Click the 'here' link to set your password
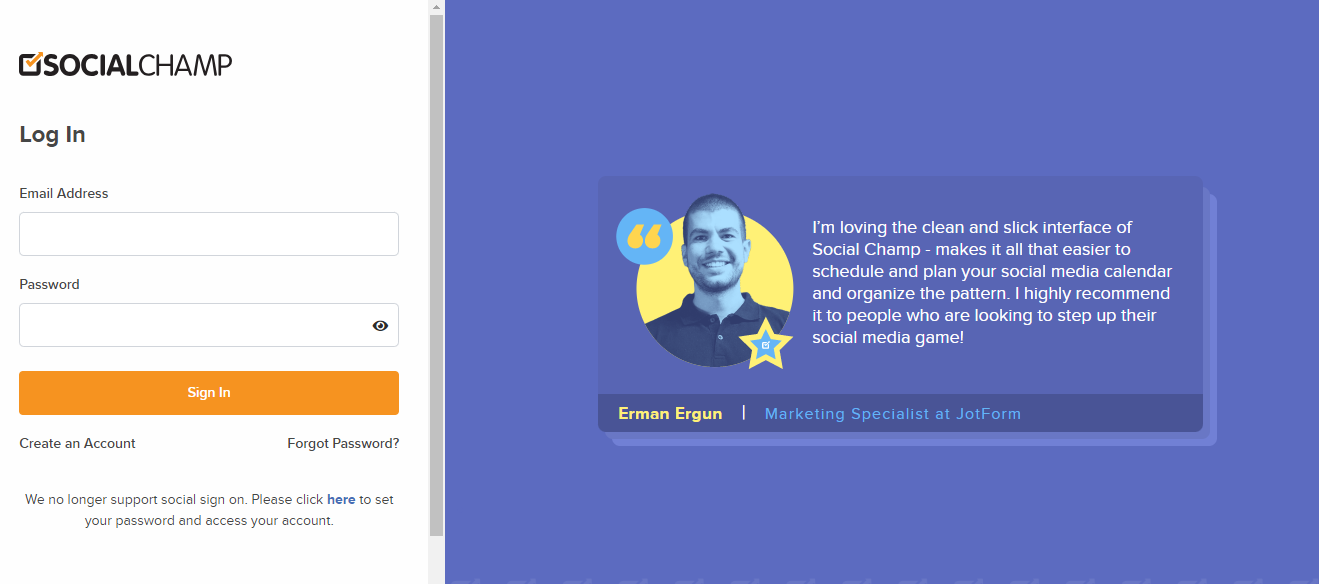1319x584 pixels. tap(341, 499)
